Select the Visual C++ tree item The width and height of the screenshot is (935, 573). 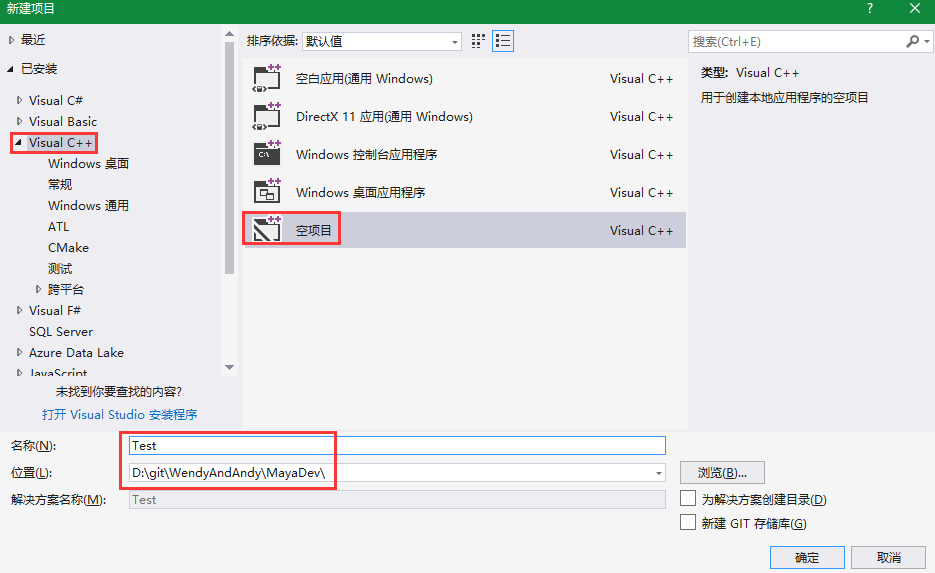[x=60, y=143]
